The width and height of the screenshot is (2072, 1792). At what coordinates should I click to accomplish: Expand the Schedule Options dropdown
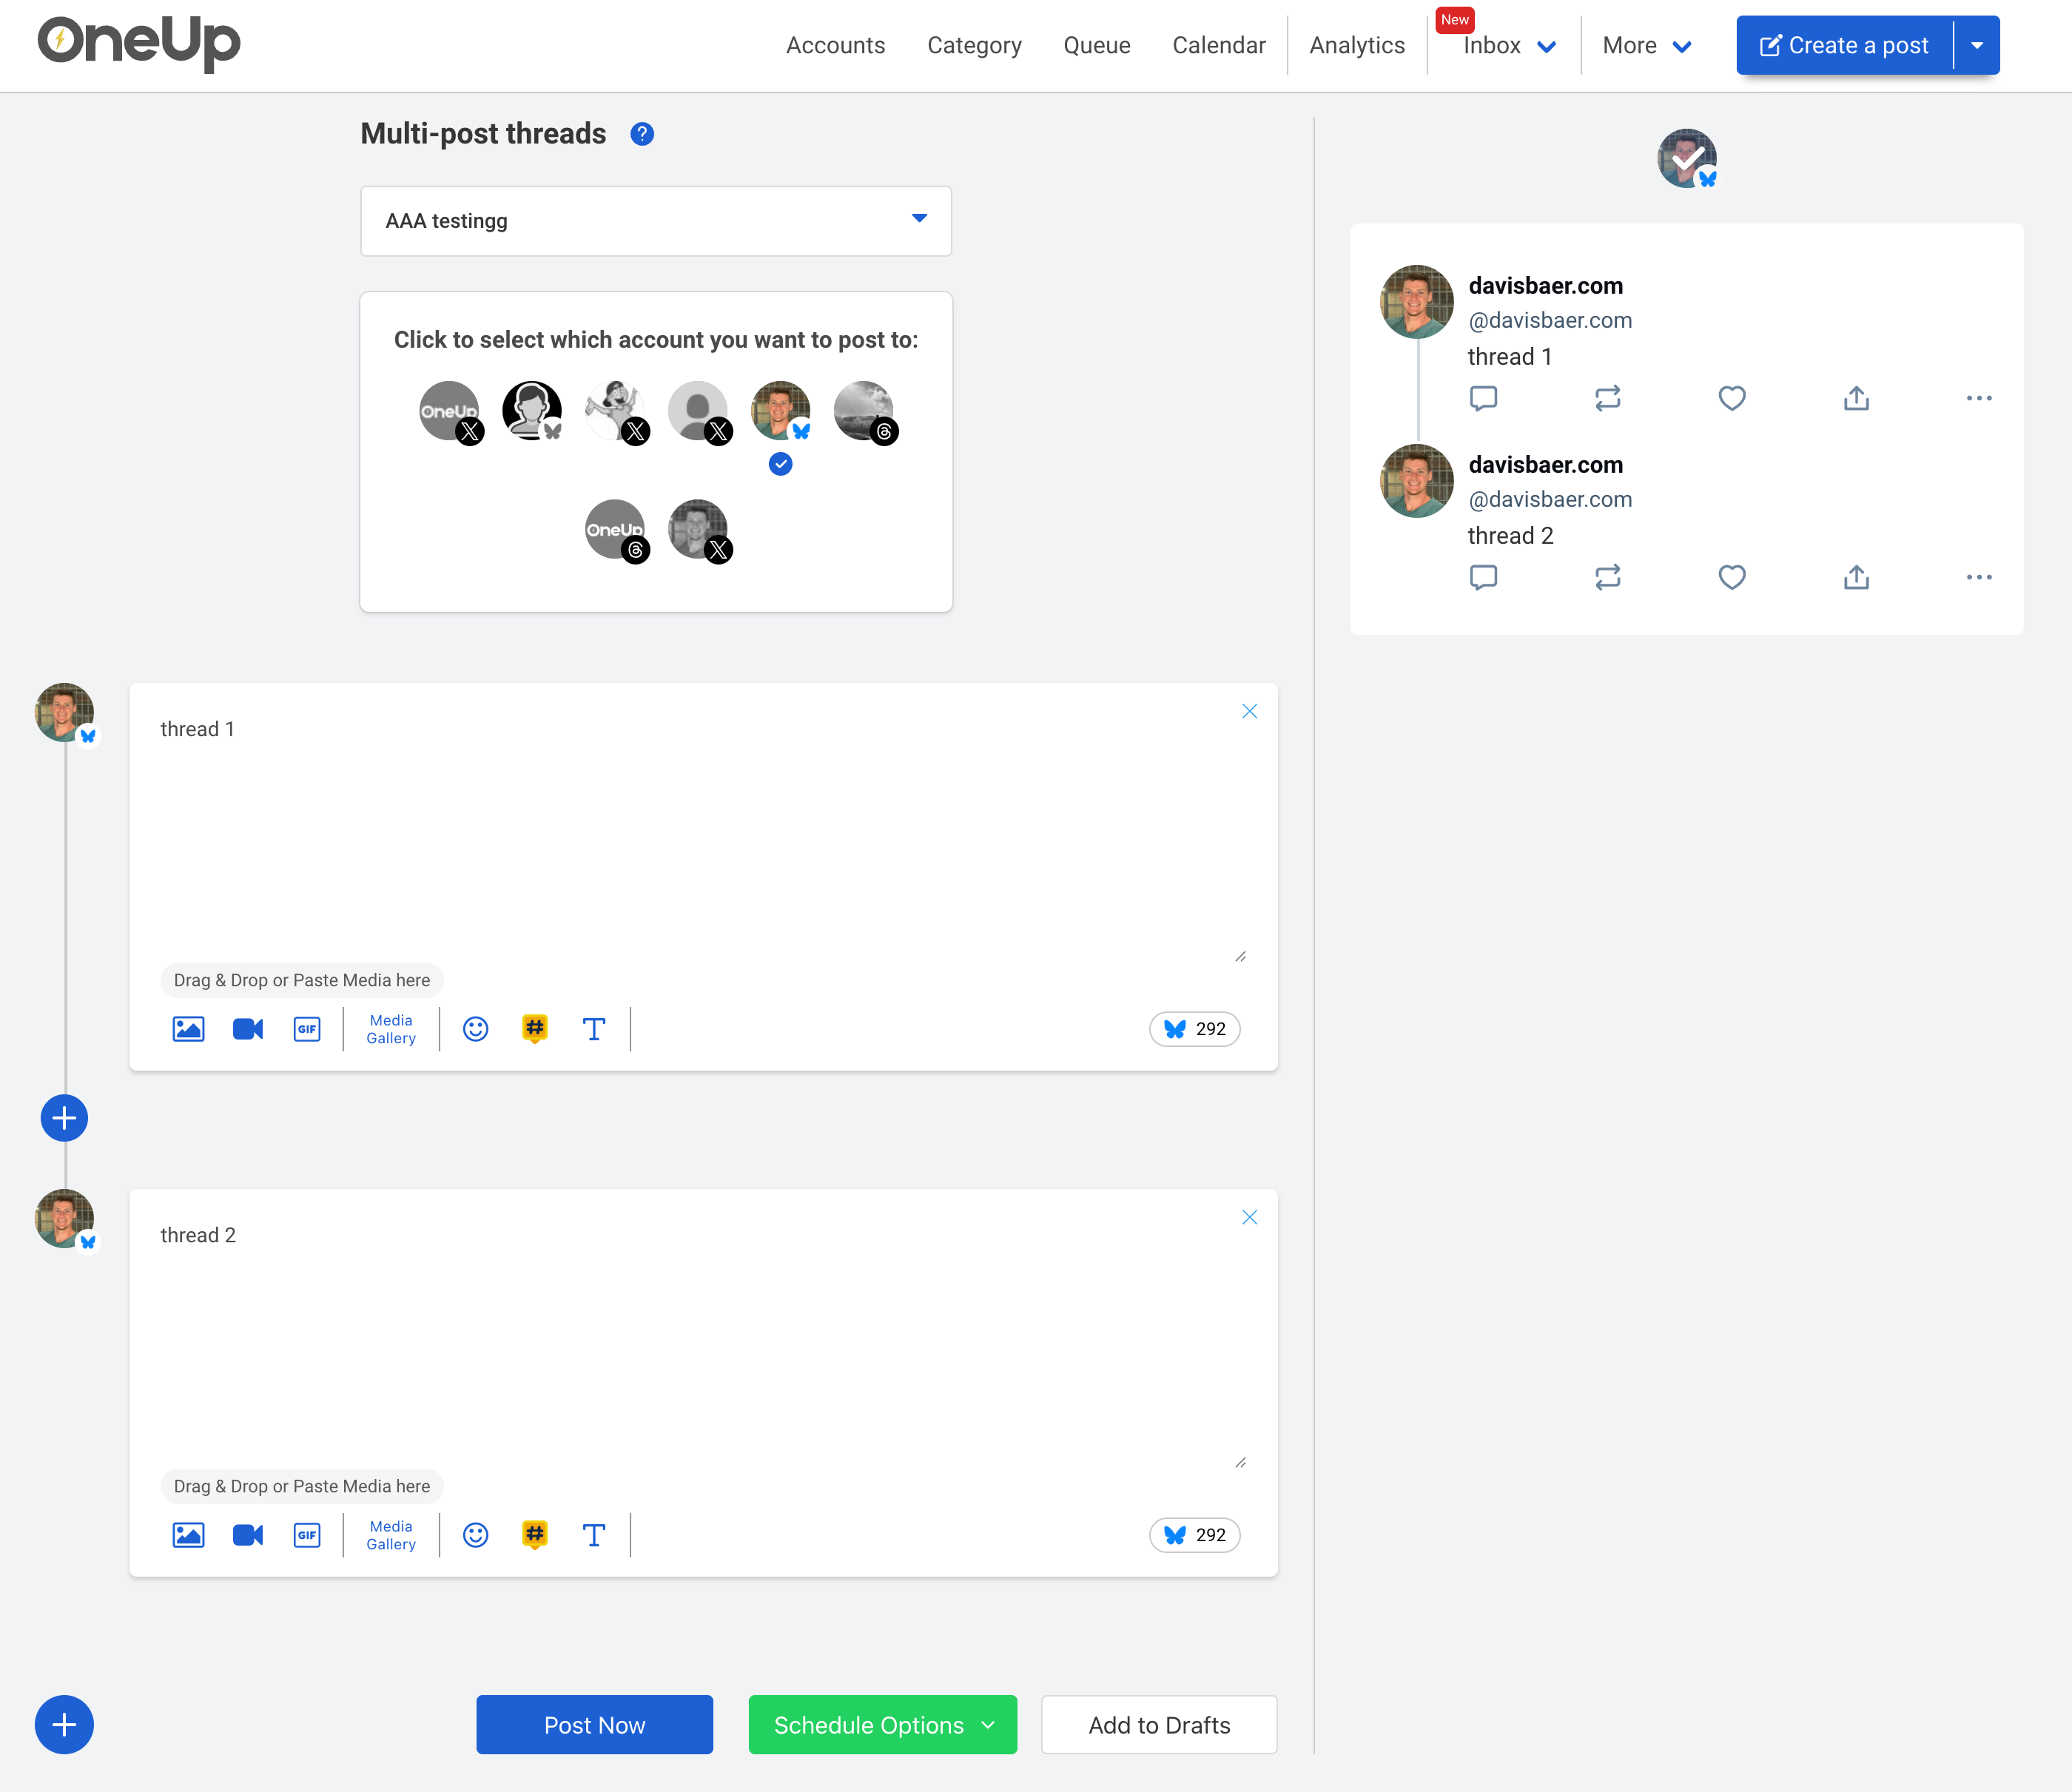point(882,1725)
